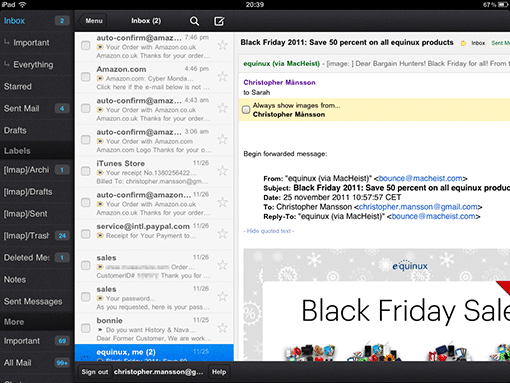The image size is (510, 383).
Task: Star the 7:46 pm auto-confirm Amazon email
Action: pyautogui.click(x=222, y=45)
